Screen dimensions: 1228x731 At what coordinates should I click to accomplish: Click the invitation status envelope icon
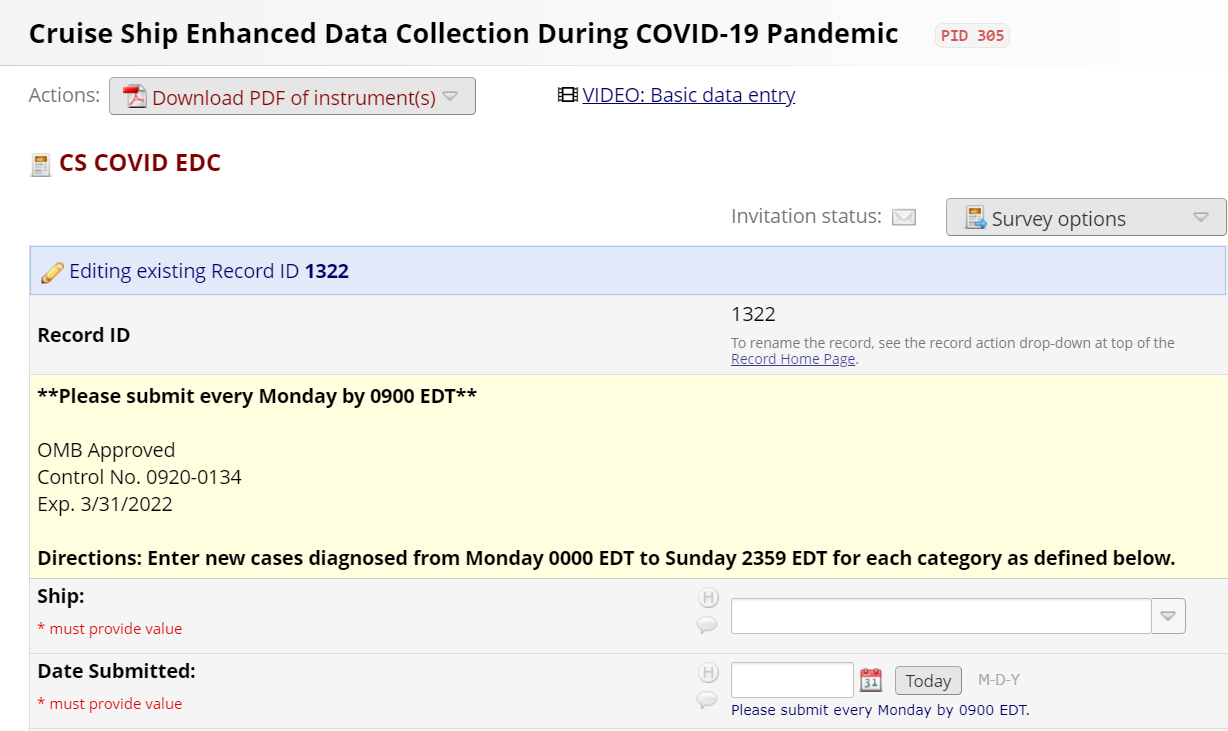pyautogui.click(x=904, y=217)
